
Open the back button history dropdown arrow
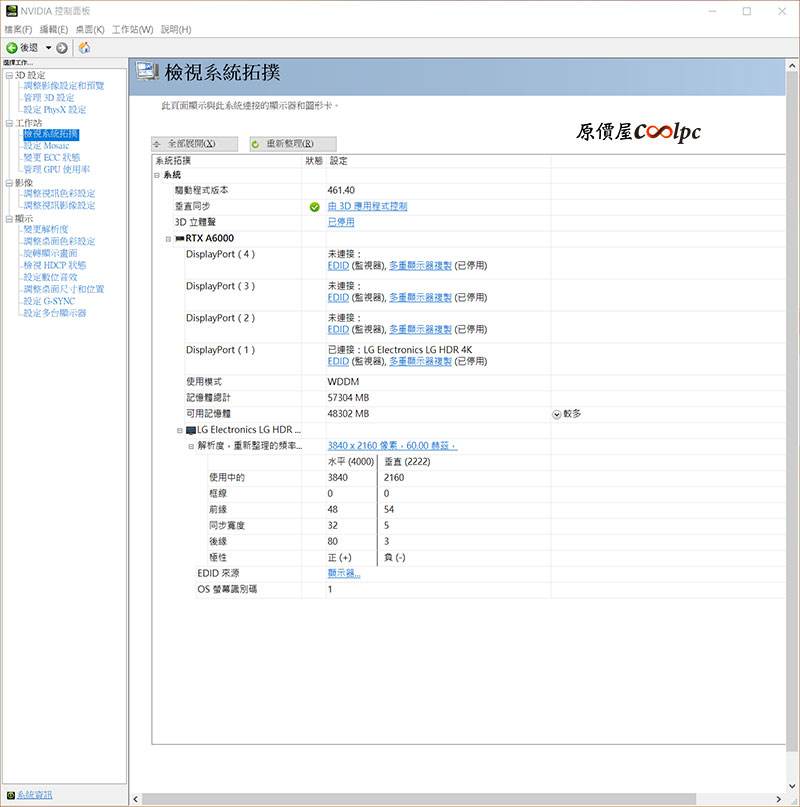tap(47, 48)
